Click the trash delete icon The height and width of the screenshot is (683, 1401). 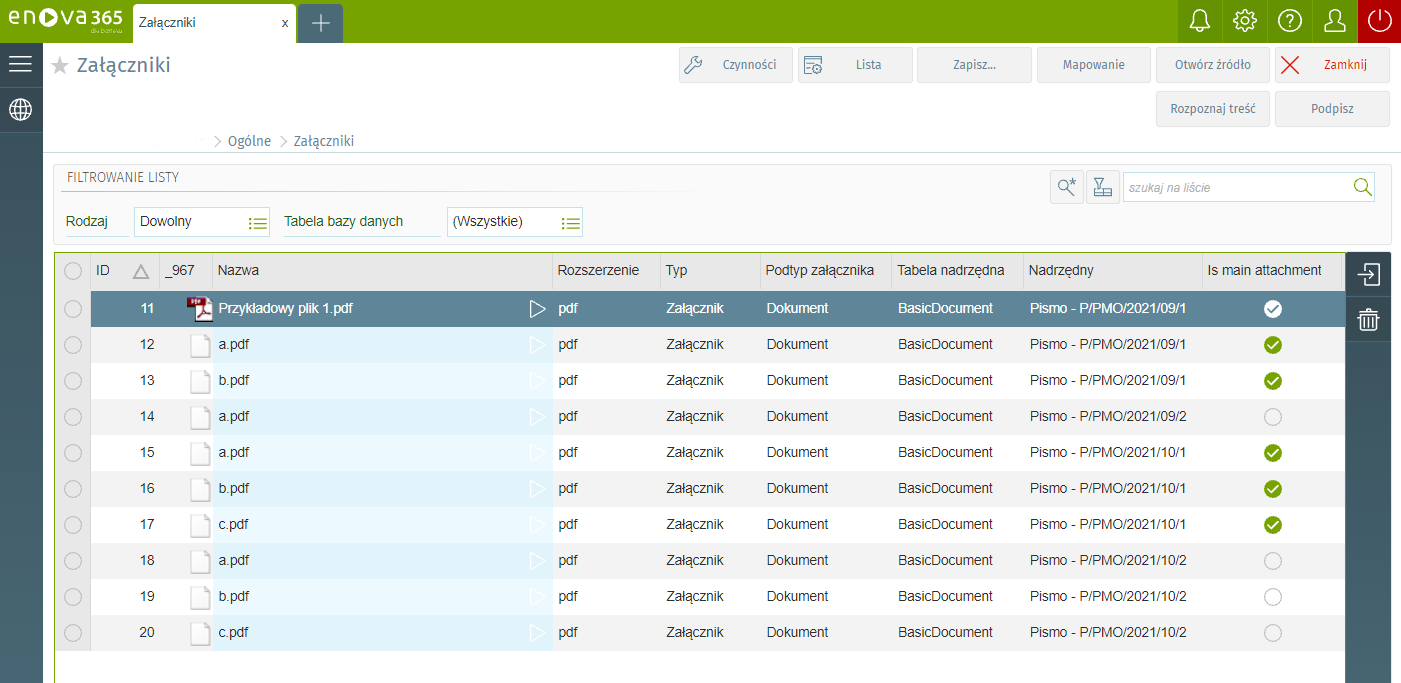pyautogui.click(x=1368, y=320)
